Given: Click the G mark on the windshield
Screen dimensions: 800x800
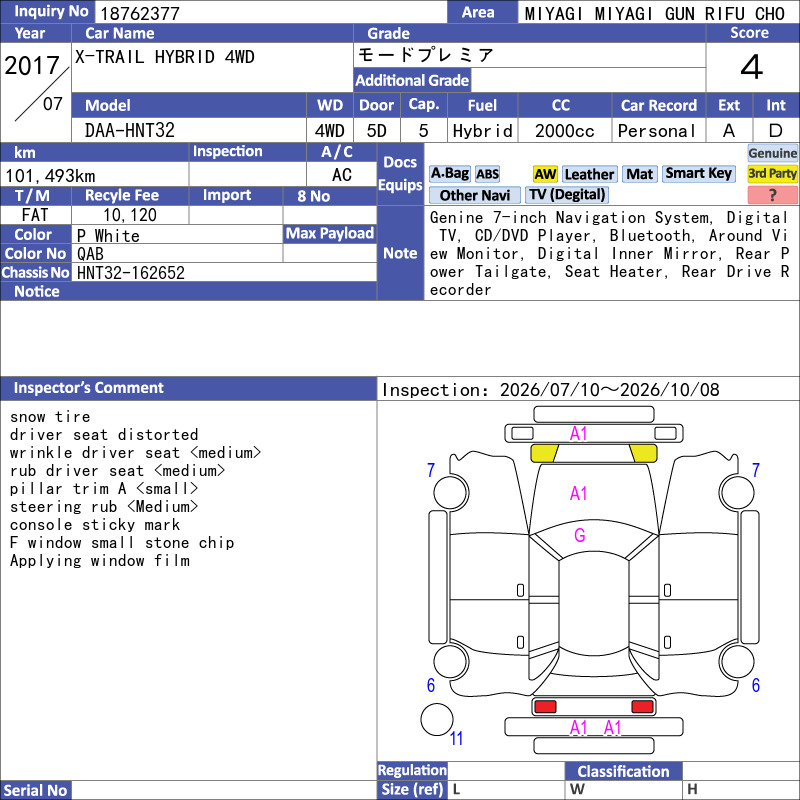Looking at the screenshot, I should 580,535.
